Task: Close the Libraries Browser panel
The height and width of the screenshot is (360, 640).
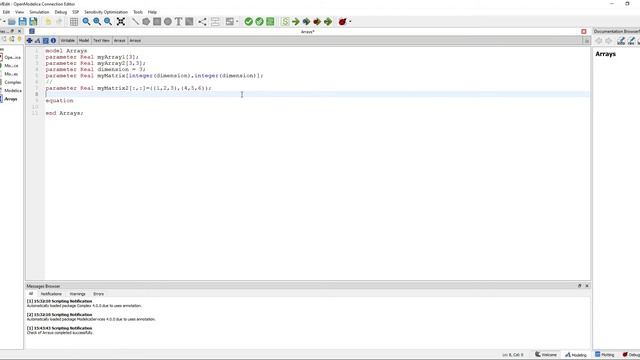Action: [x=19, y=31]
